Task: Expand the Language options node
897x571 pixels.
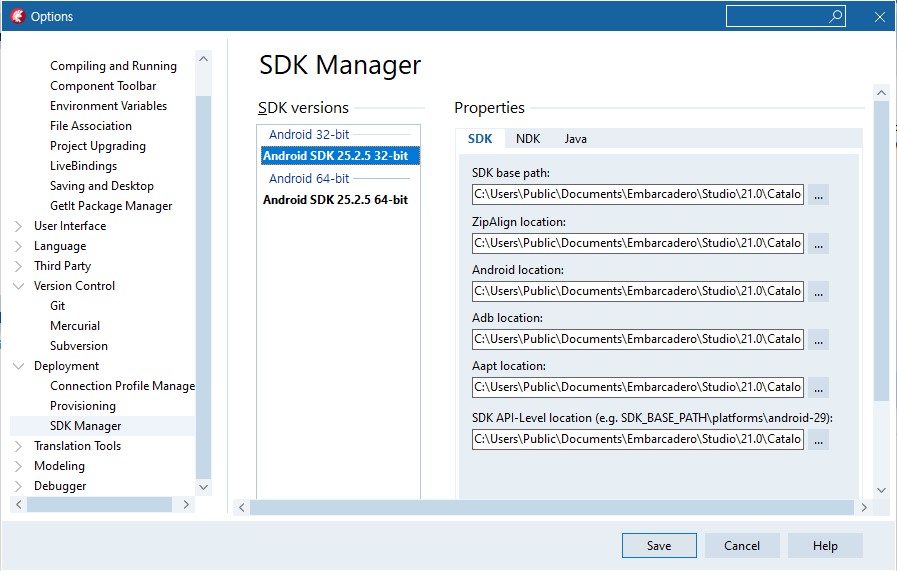Action: point(19,246)
